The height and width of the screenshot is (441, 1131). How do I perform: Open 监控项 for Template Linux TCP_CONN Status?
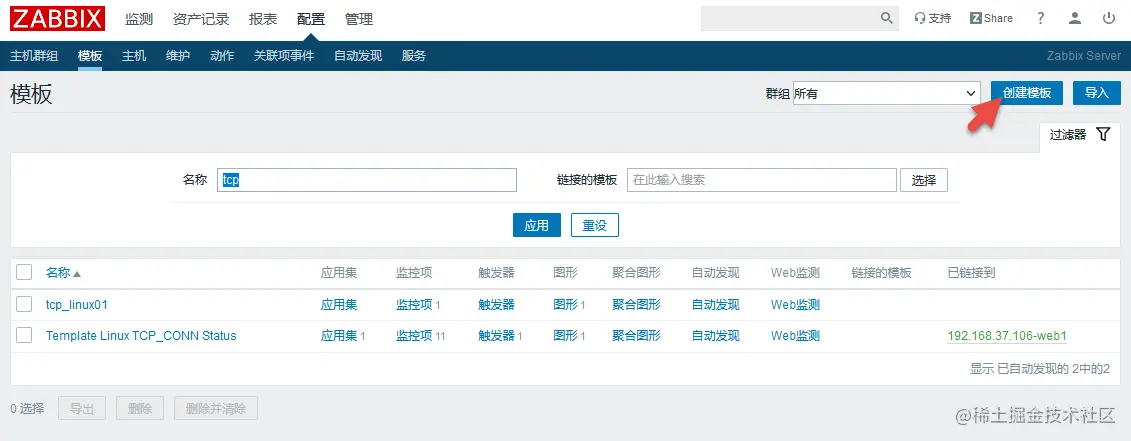pyautogui.click(x=414, y=336)
